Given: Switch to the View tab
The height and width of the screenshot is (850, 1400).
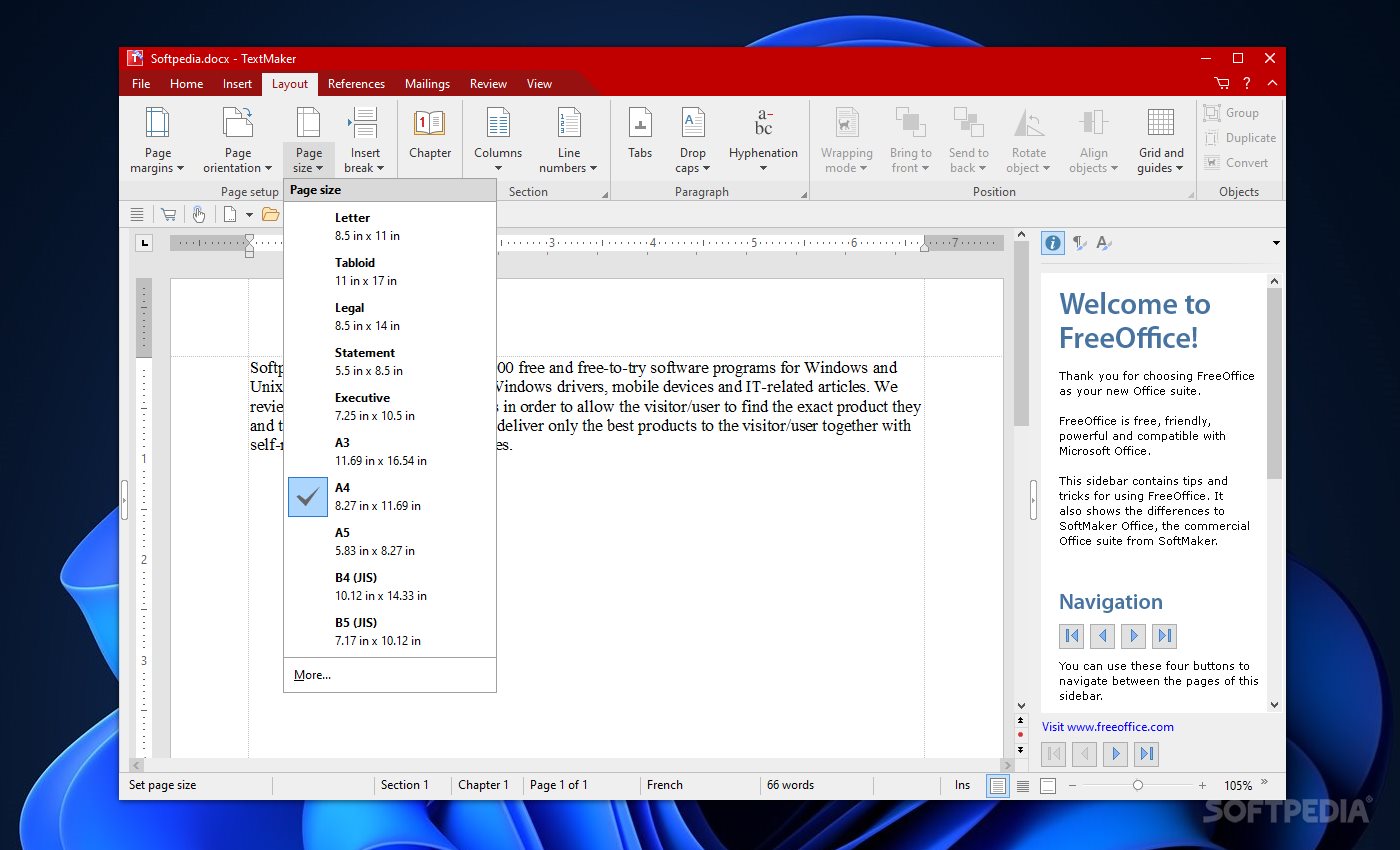Looking at the screenshot, I should [x=539, y=84].
